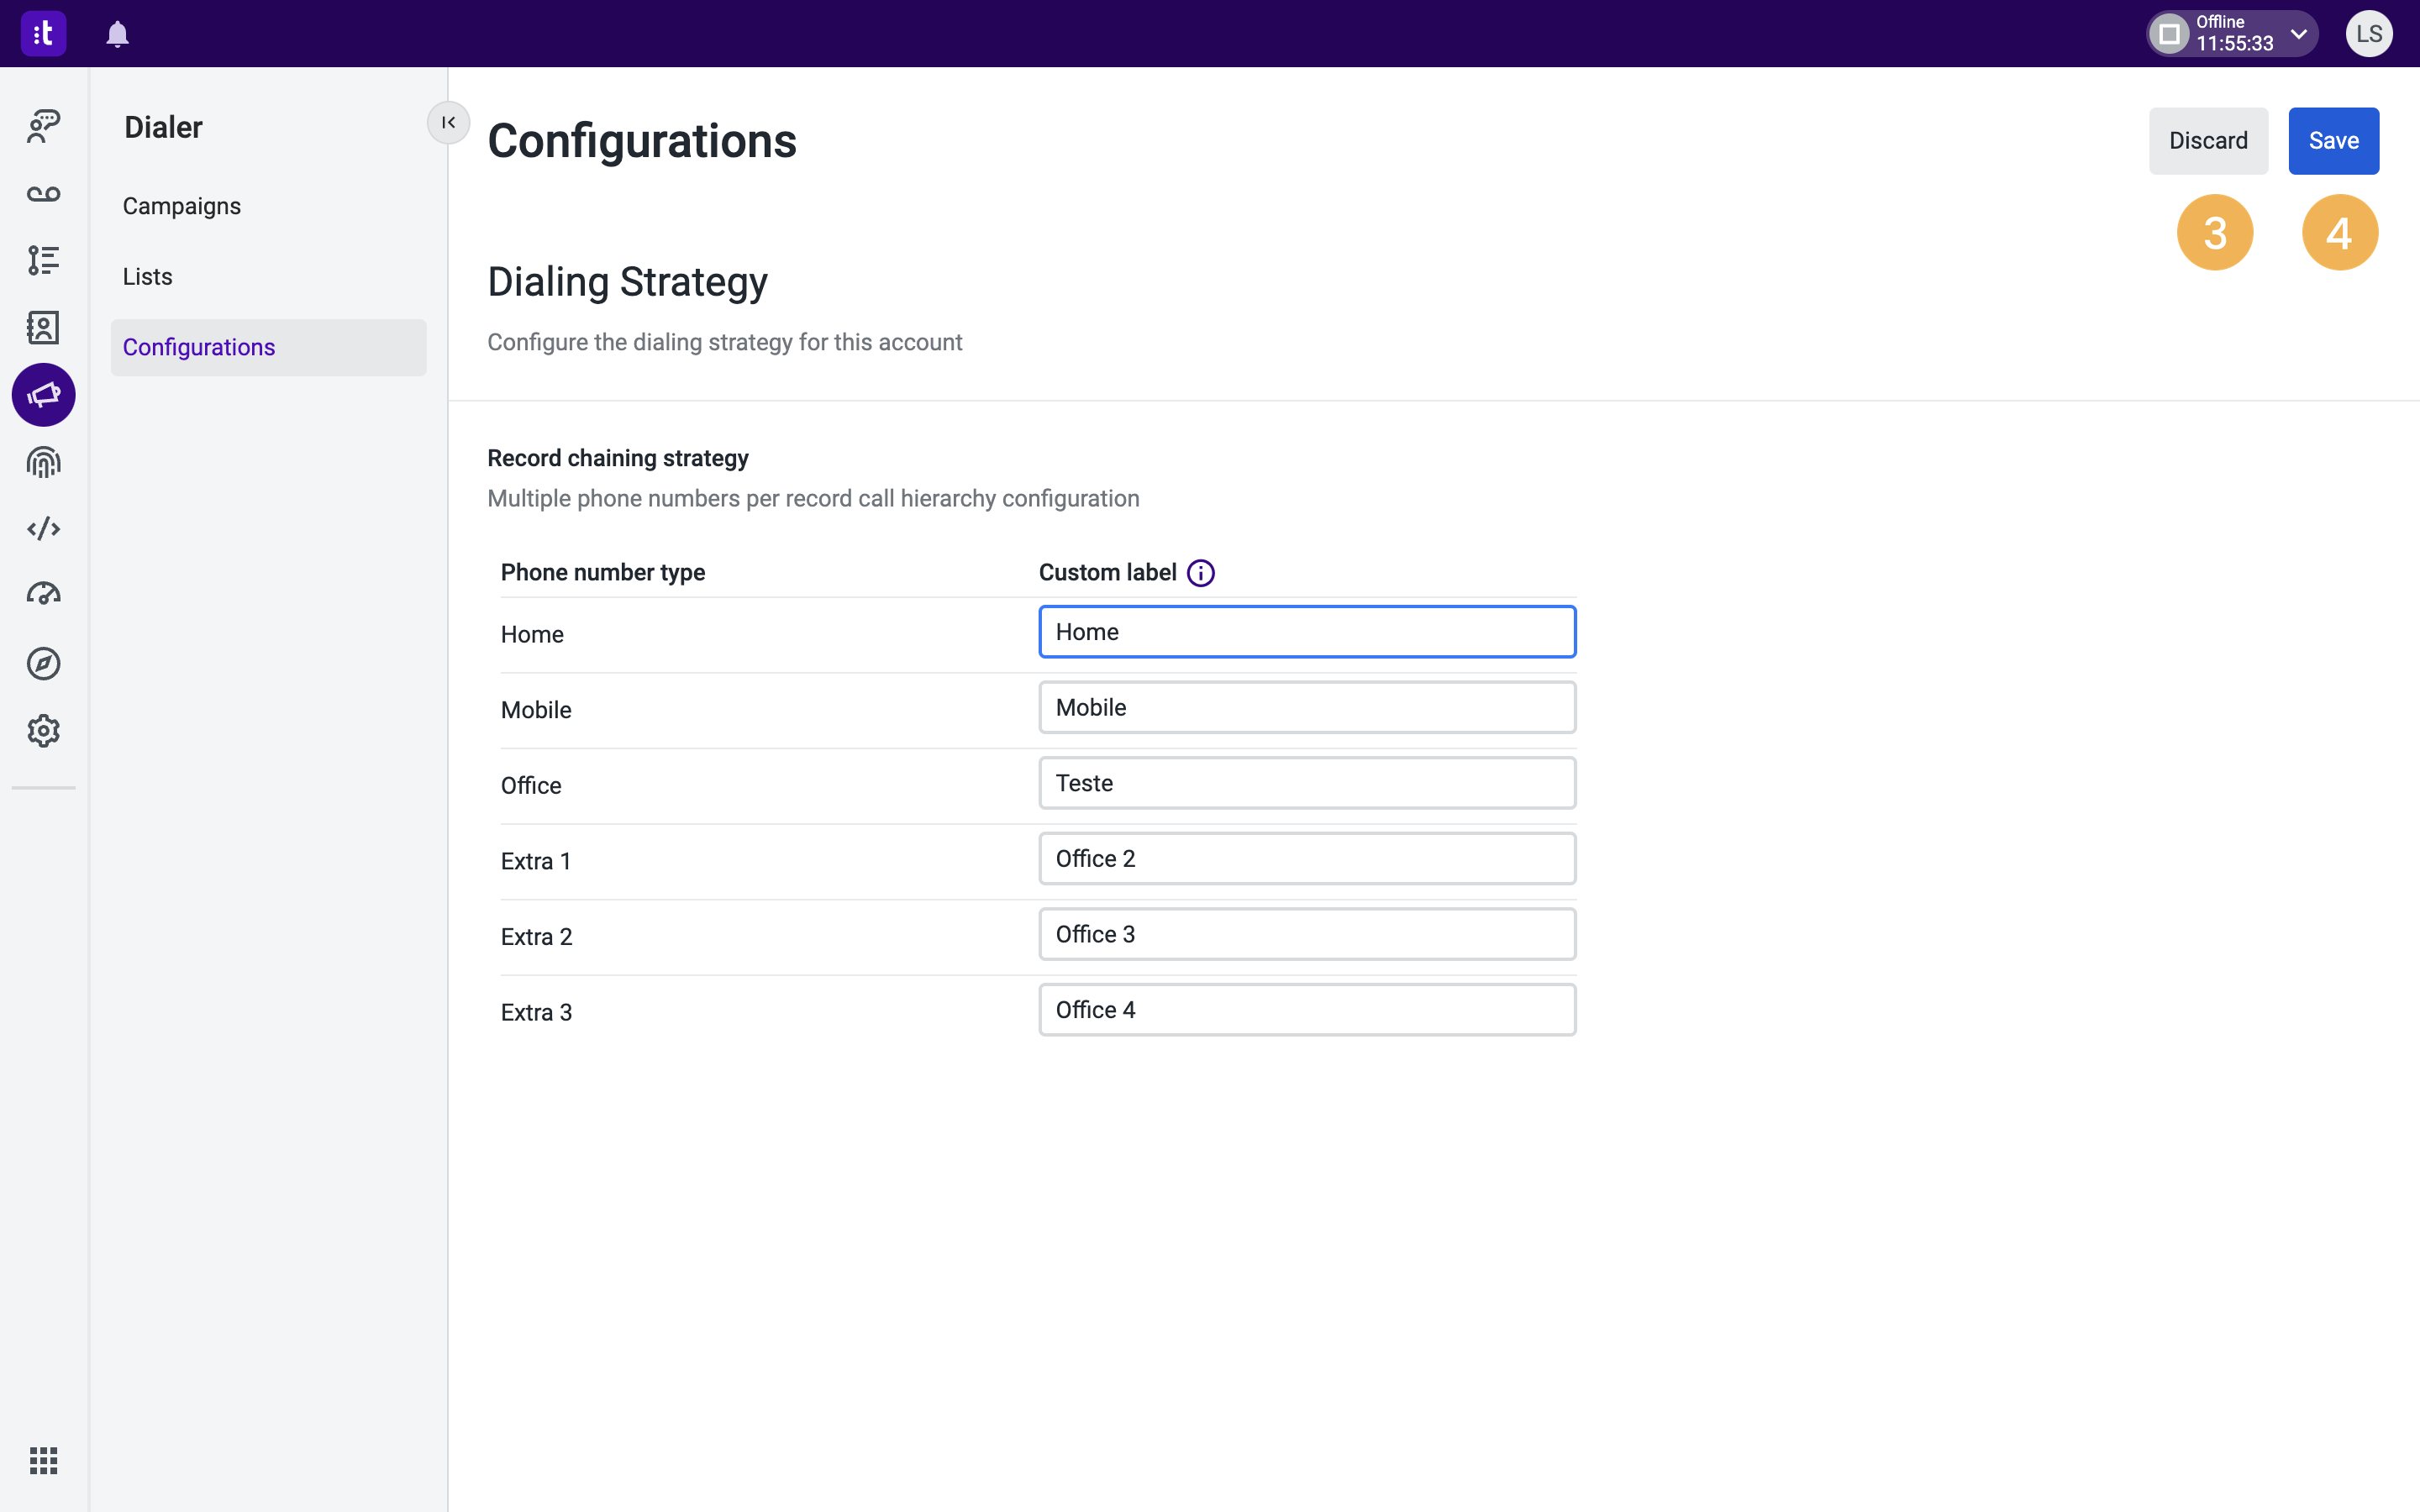The height and width of the screenshot is (1512, 2420).
Task: Click the Office phone type row label
Action: click(531, 786)
